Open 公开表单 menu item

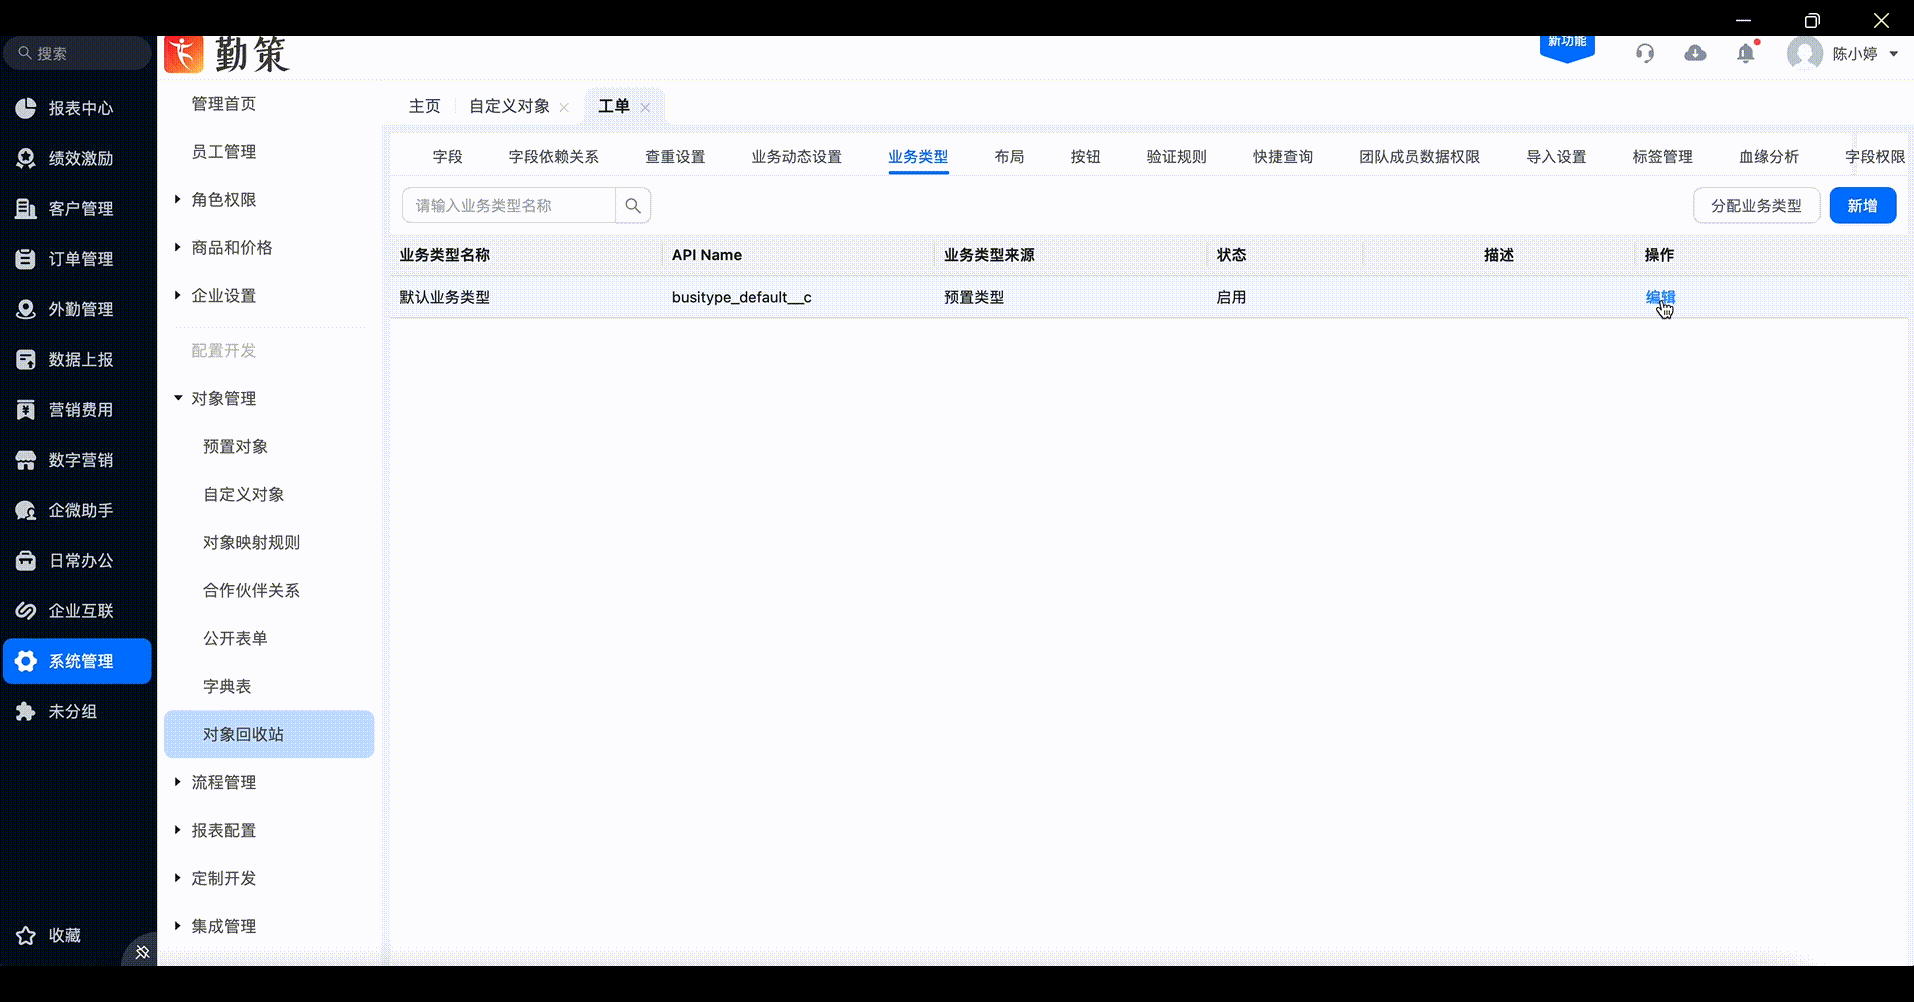pos(236,639)
